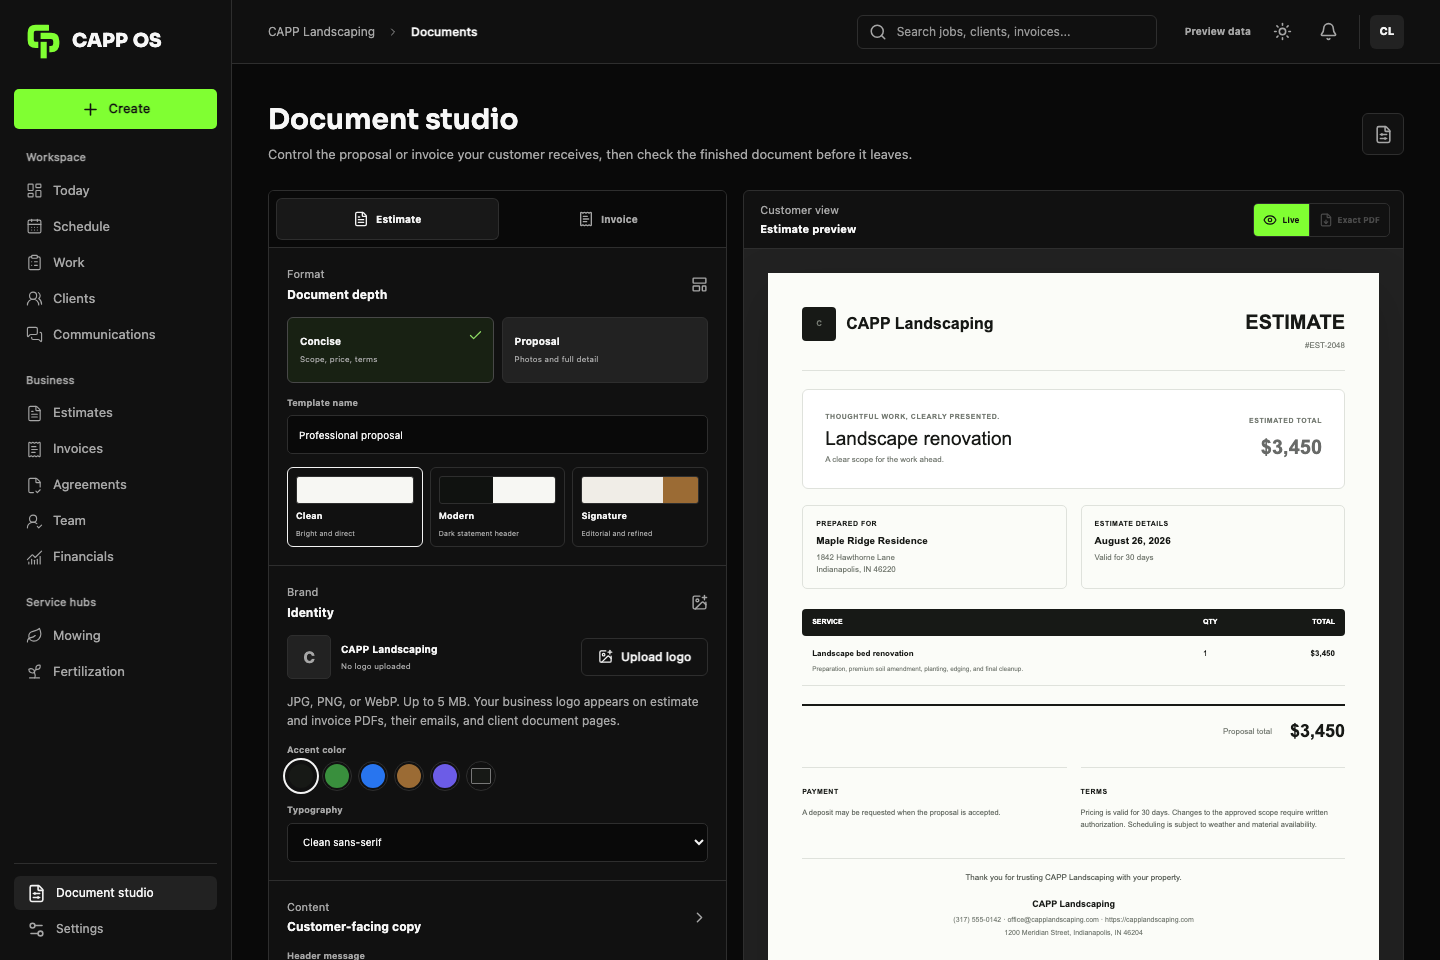This screenshot has width=1440, height=960.
Task: Go to the Work section
Action: pyautogui.click(x=116, y=263)
